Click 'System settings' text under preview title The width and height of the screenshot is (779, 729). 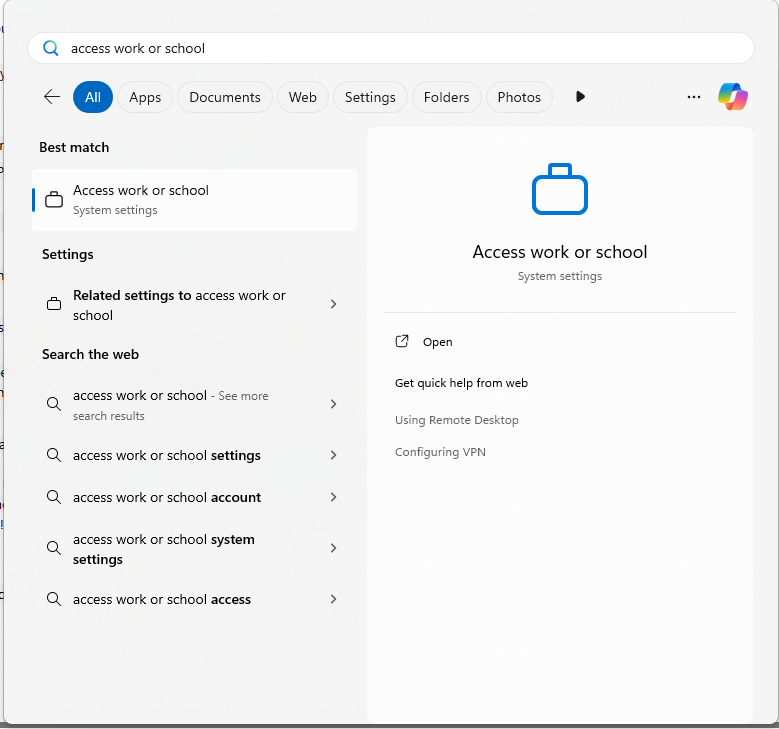[560, 276]
